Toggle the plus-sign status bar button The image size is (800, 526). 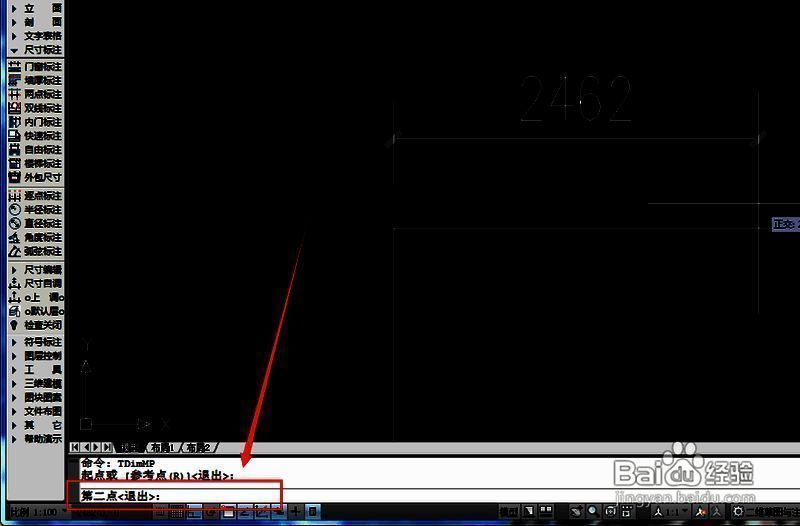295,511
